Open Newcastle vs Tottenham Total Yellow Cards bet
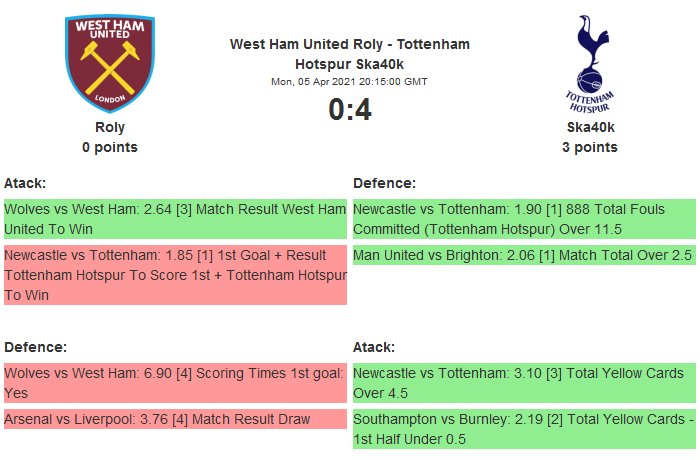This screenshot has width=700, height=460. (x=523, y=382)
